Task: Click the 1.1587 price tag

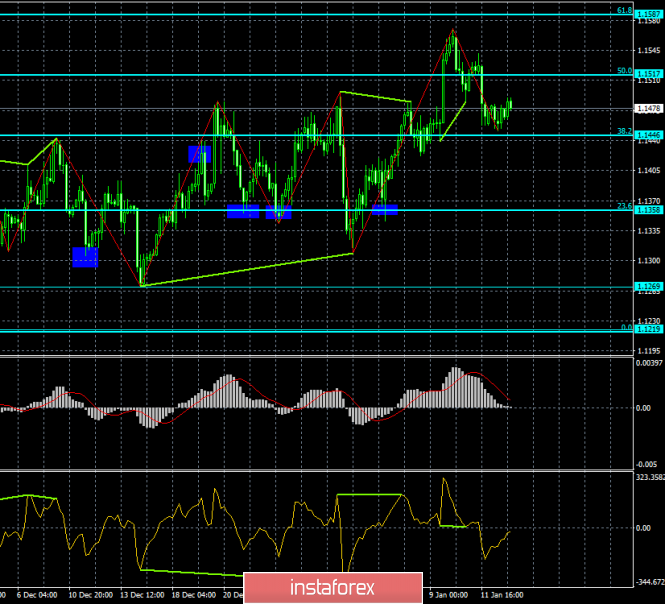Action: [649, 15]
